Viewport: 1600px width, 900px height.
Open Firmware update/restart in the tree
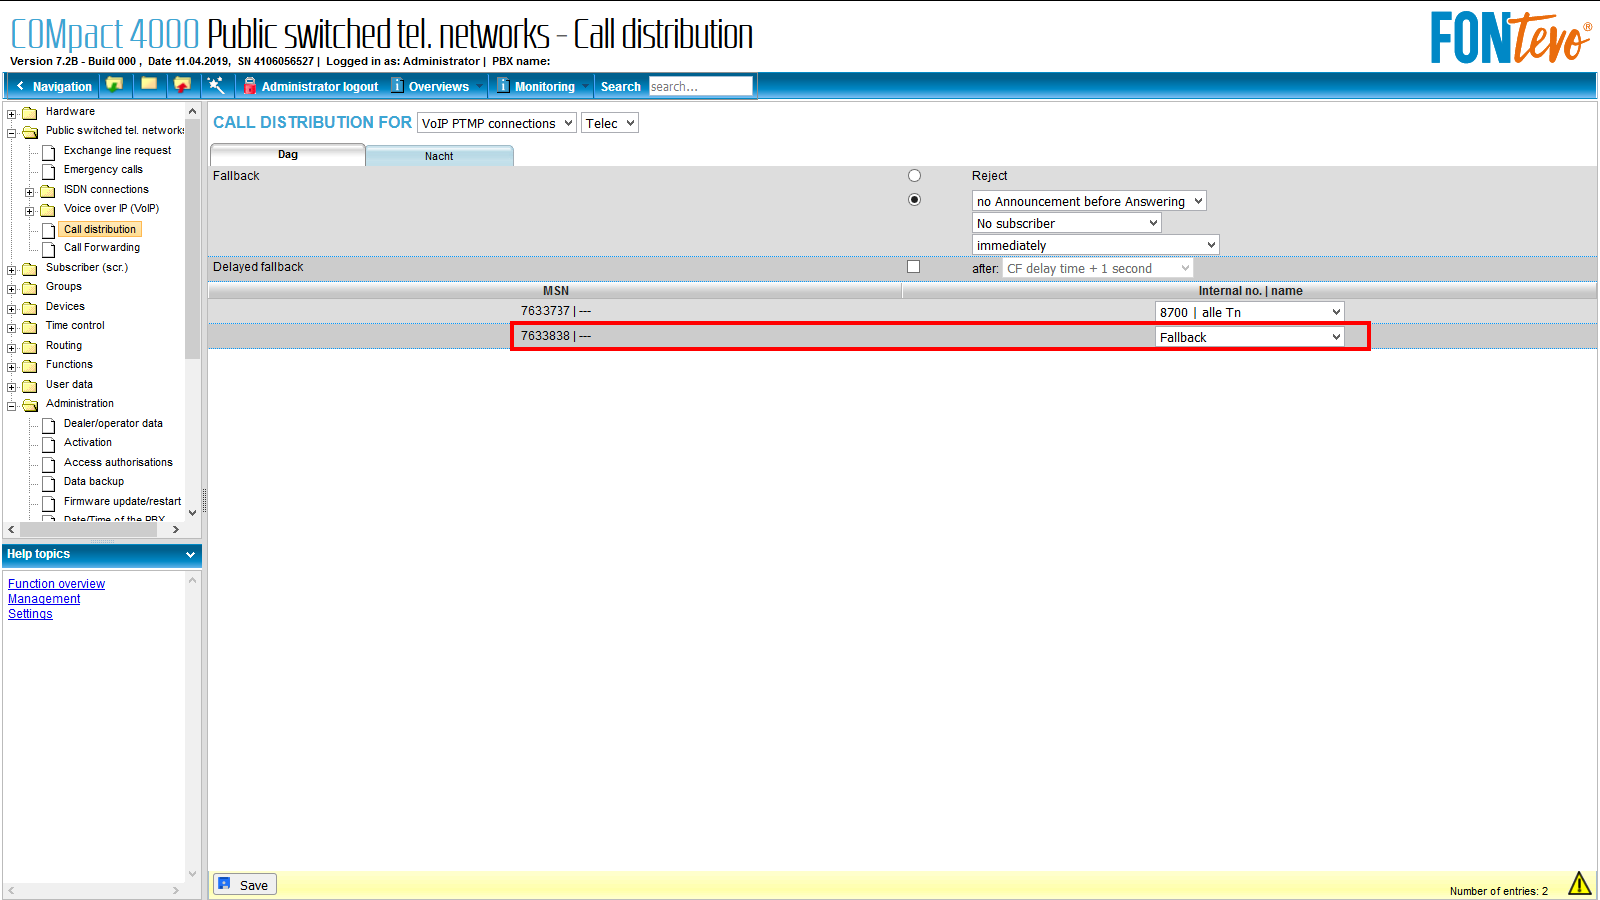[x=122, y=501]
